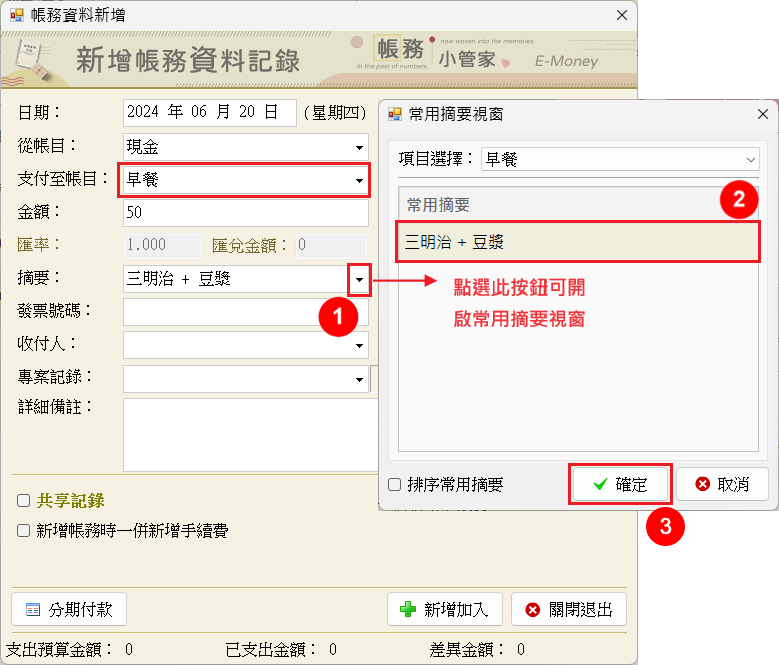Click the 匯兌金額 field showing 0
779x665 pixels.
pyautogui.click(x=331, y=245)
